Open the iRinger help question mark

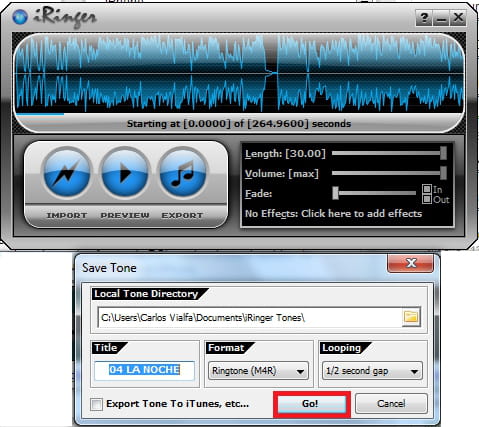pyautogui.click(x=424, y=17)
